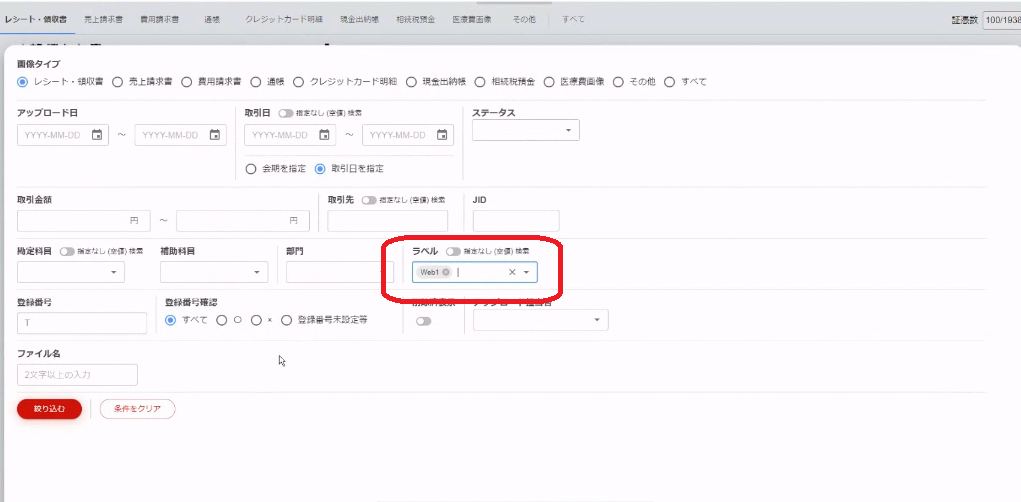1021x502 pixels.
Task: Click the 条件をクリア button
Action: click(137, 409)
